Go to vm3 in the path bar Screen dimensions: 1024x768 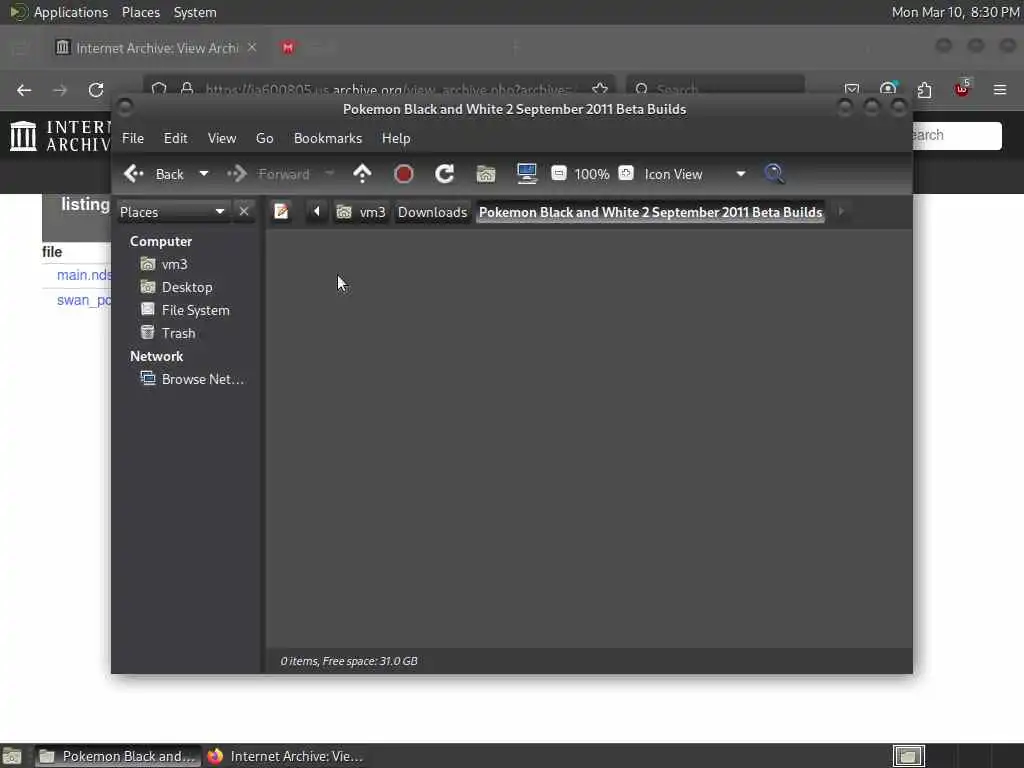(361, 212)
